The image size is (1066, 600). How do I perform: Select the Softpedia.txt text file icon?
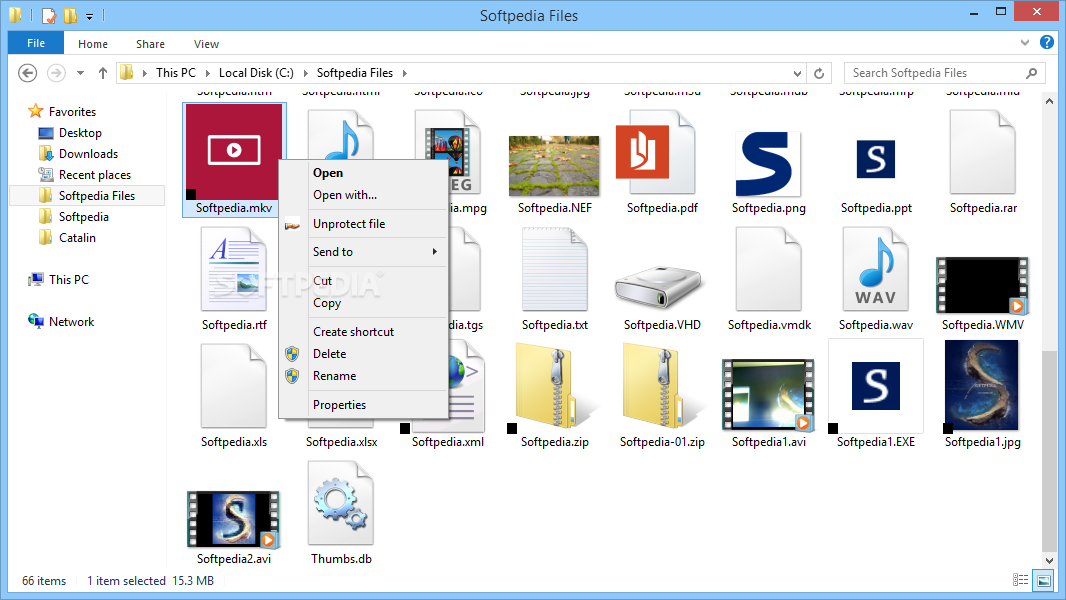[555, 270]
